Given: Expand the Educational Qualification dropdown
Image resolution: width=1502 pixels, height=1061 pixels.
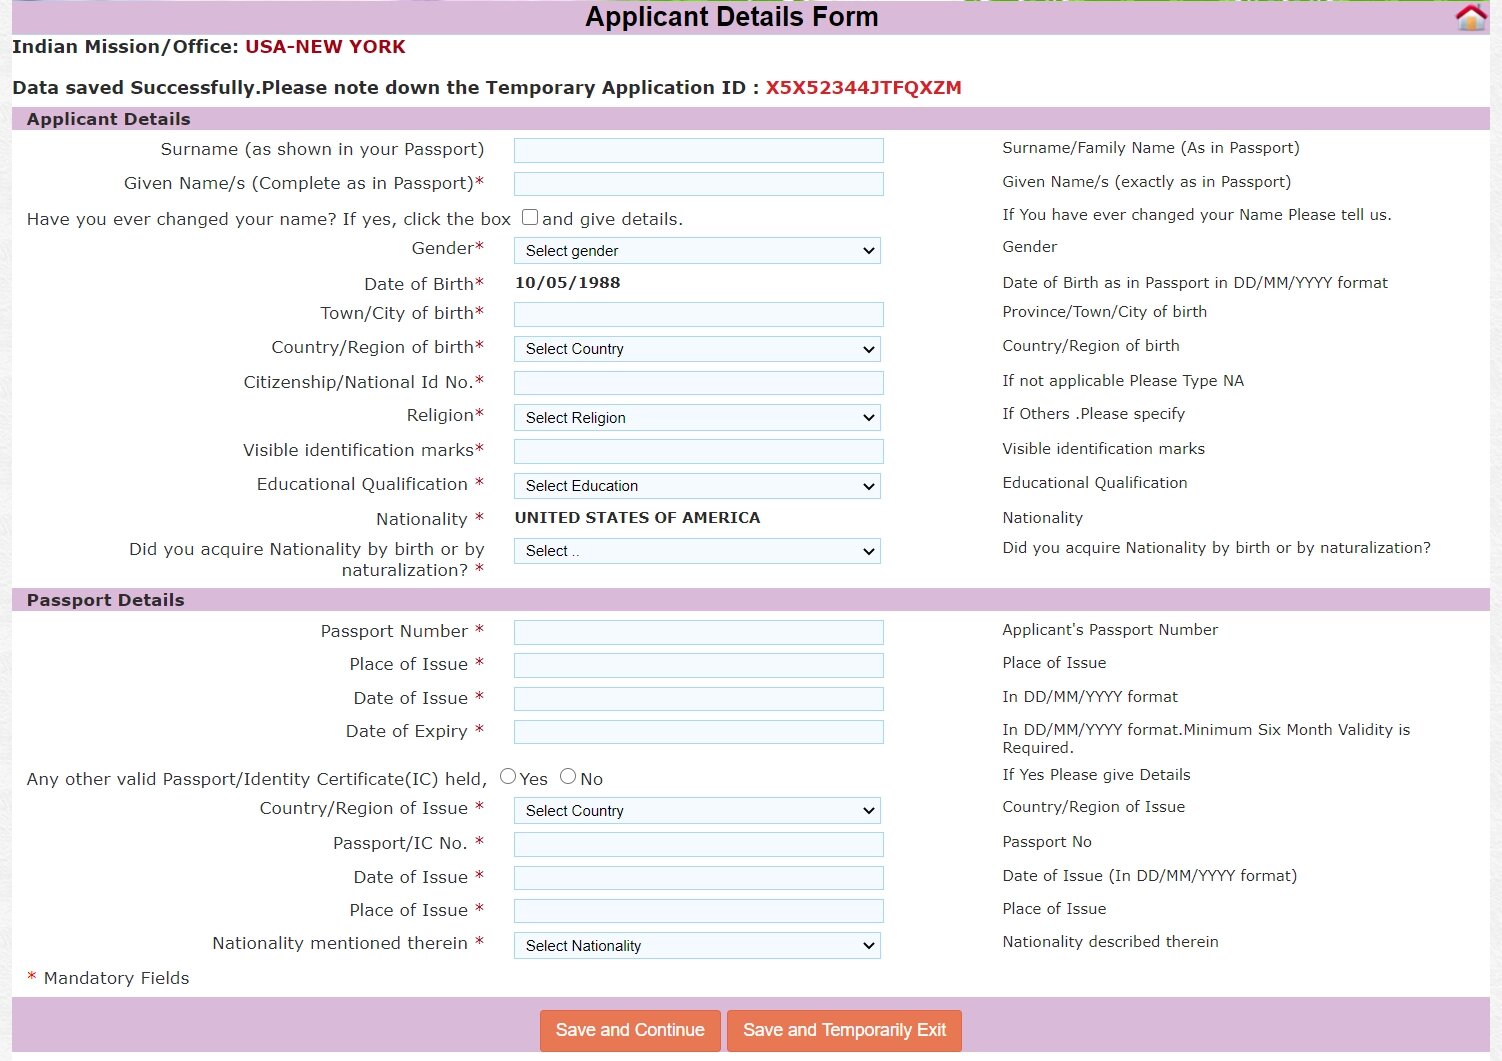Looking at the screenshot, I should coord(697,486).
